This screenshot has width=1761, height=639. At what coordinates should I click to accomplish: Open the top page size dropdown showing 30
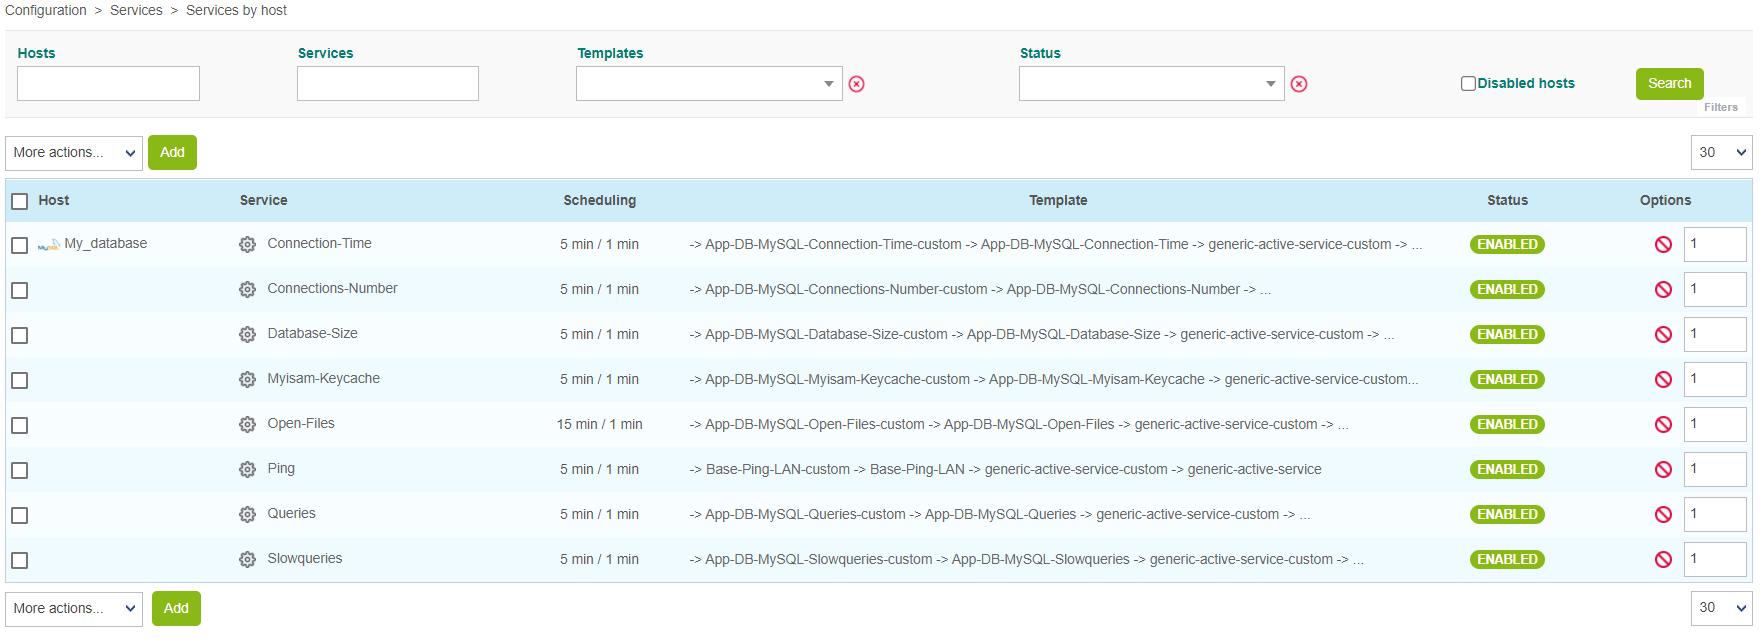pyautogui.click(x=1721, y=153)
